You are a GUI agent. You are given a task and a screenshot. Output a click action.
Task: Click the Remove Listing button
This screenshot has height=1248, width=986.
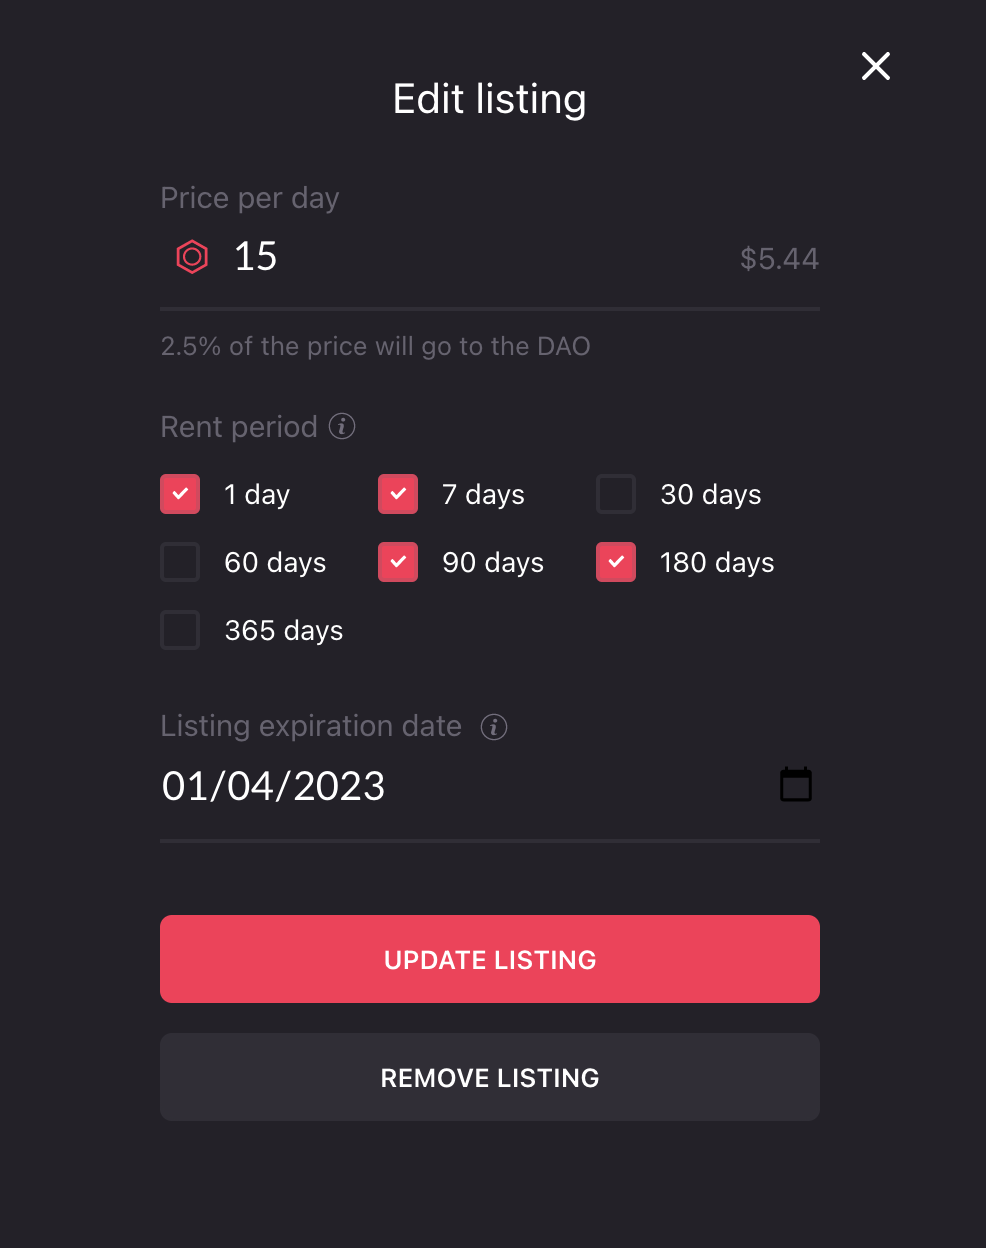tap(490, 1077)
